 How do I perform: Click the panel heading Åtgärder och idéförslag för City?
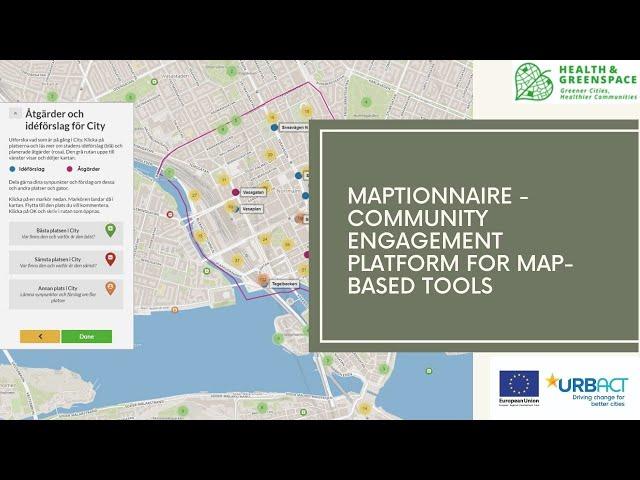click(65, 120)
